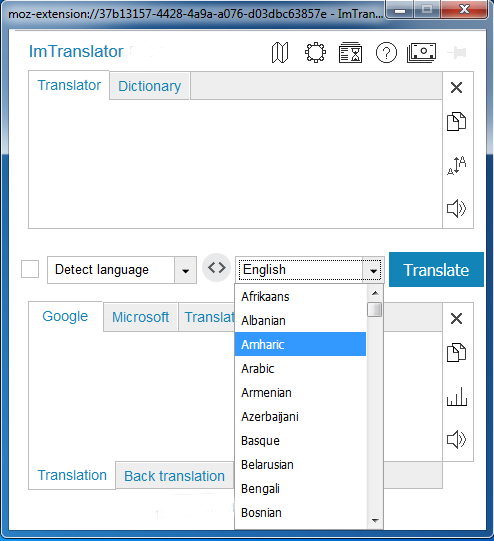Open the bar chart compare icon
Viewport: 494px width, 541px height.
pyautogui.click(x=457, y=396)
